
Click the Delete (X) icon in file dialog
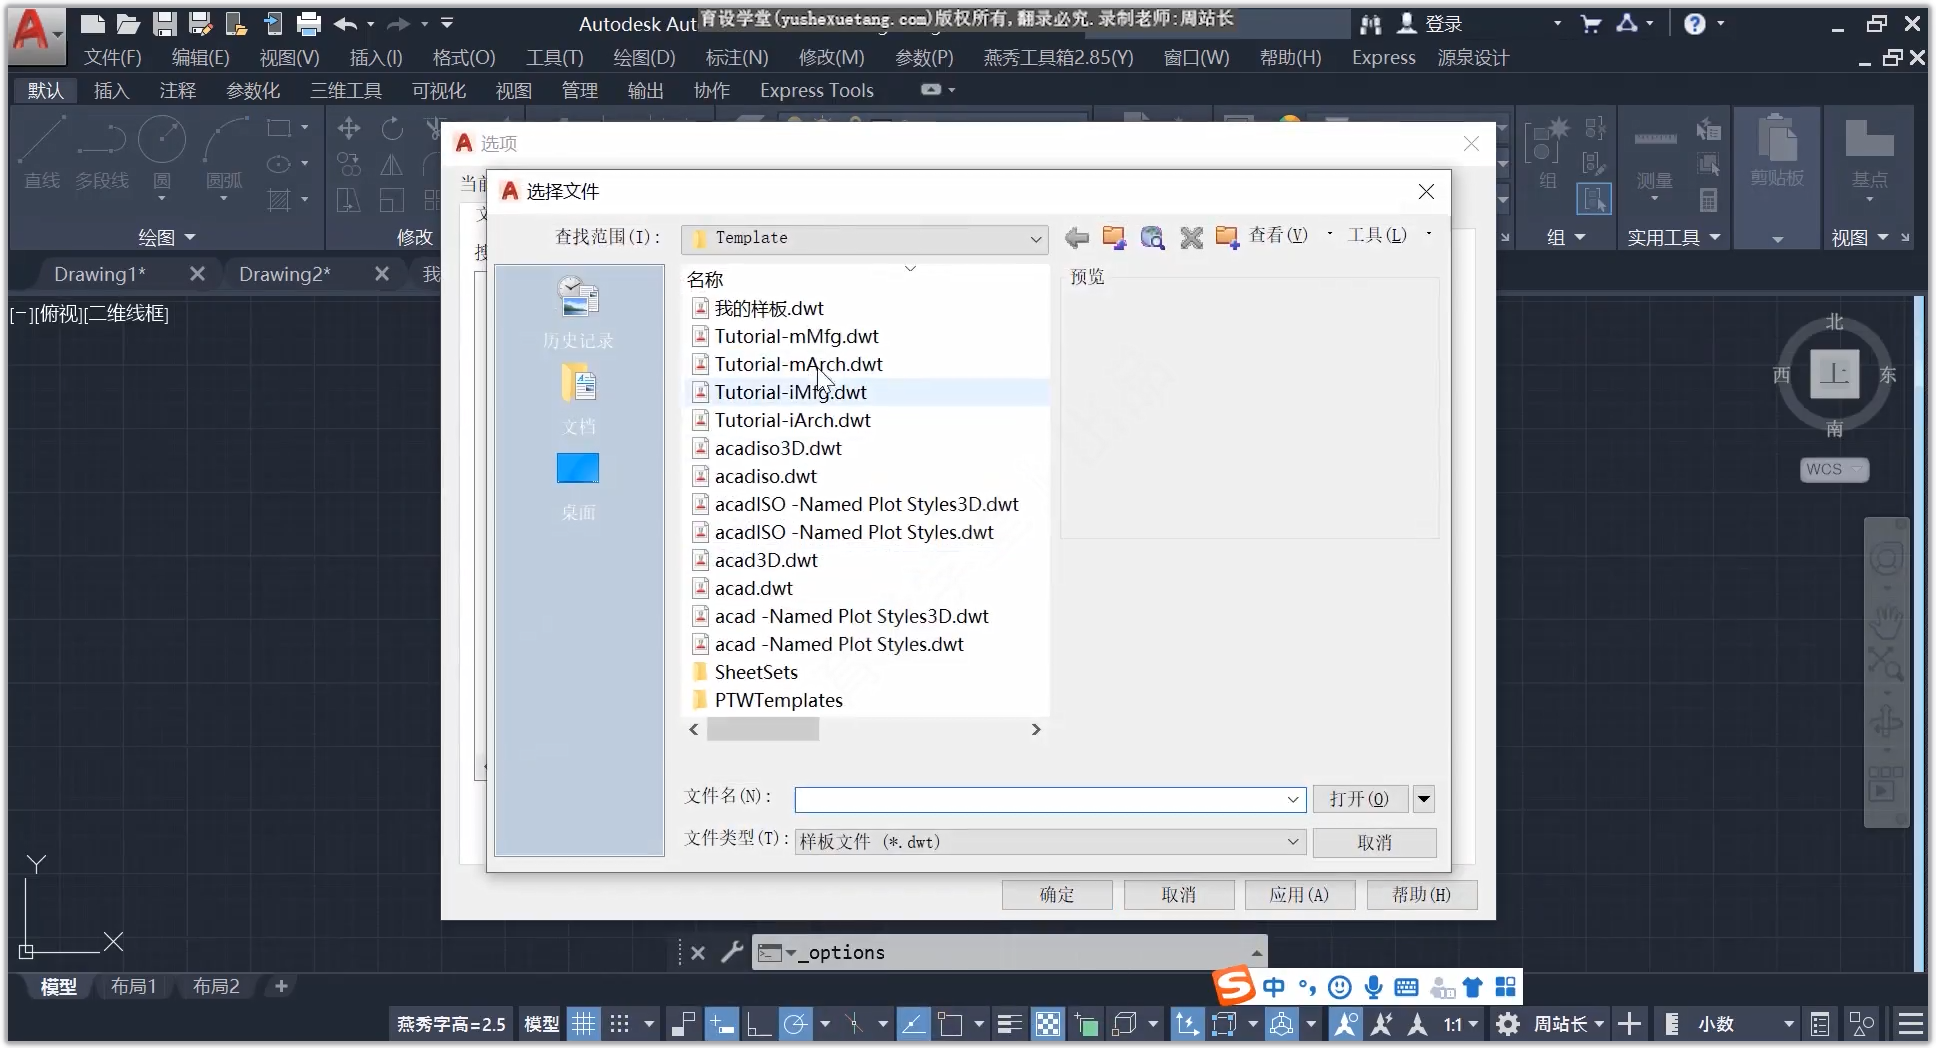pyautogui.click(x=1191, y=237)
